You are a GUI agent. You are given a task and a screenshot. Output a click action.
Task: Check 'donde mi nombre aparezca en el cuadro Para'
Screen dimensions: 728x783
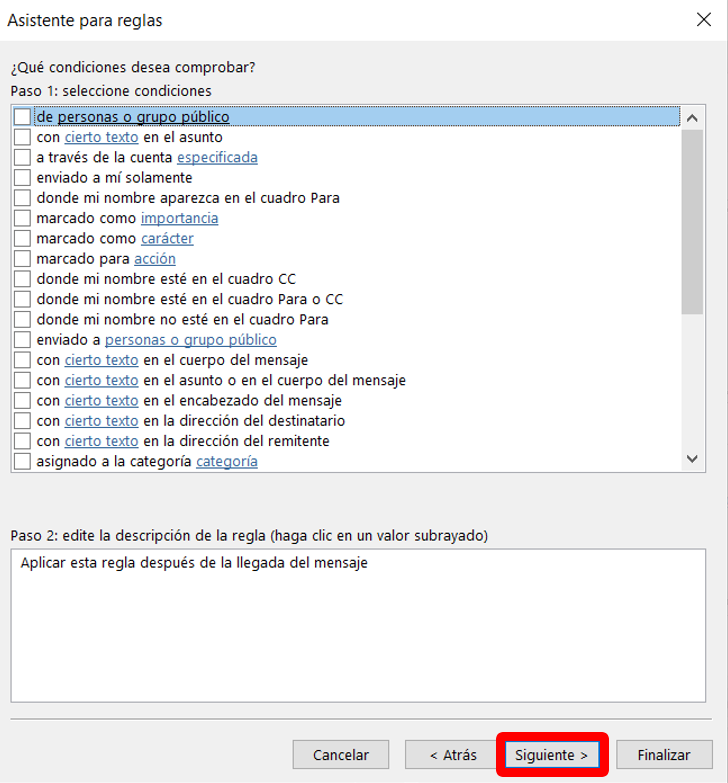point(22,198)
